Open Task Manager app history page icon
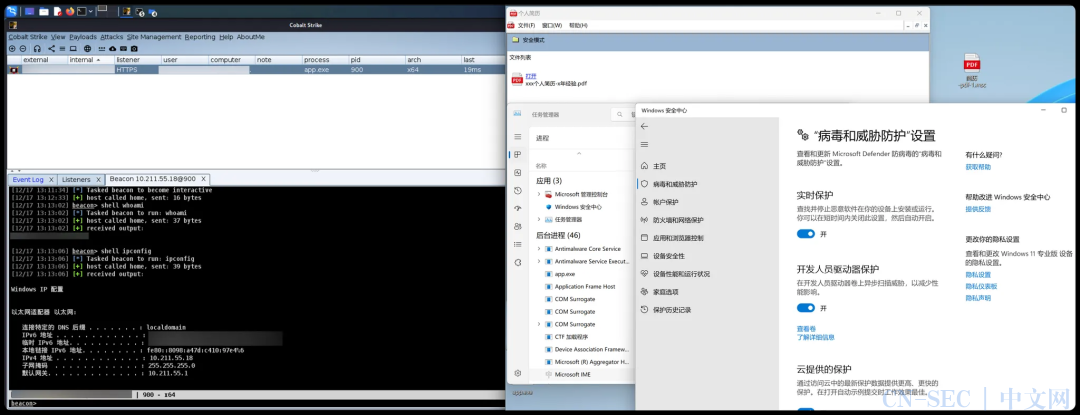 pyautogui.click(x=517, y=191)
